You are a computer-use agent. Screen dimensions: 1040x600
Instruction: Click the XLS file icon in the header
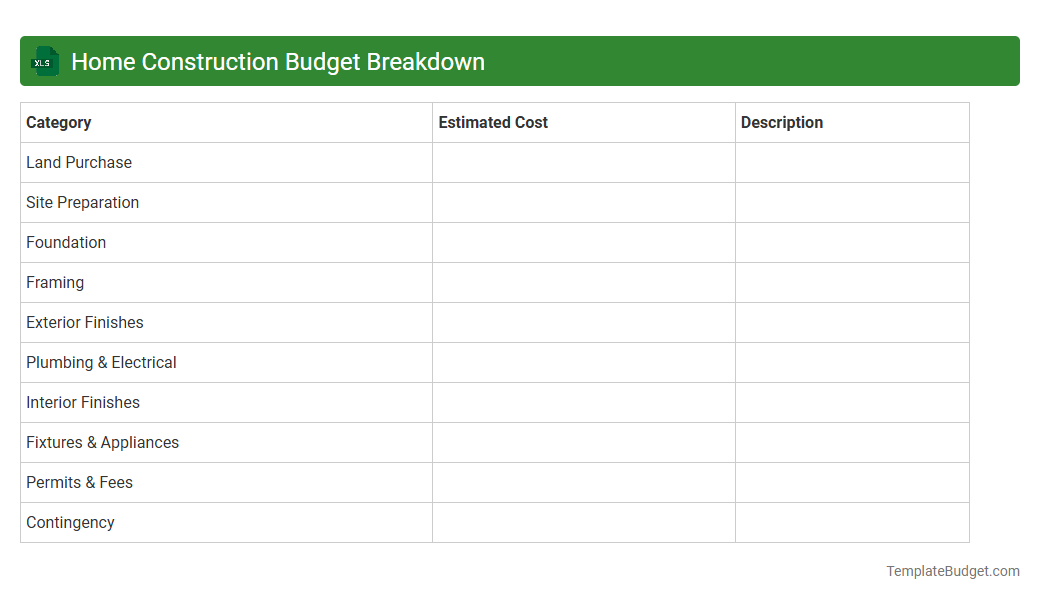click(44, 61)
